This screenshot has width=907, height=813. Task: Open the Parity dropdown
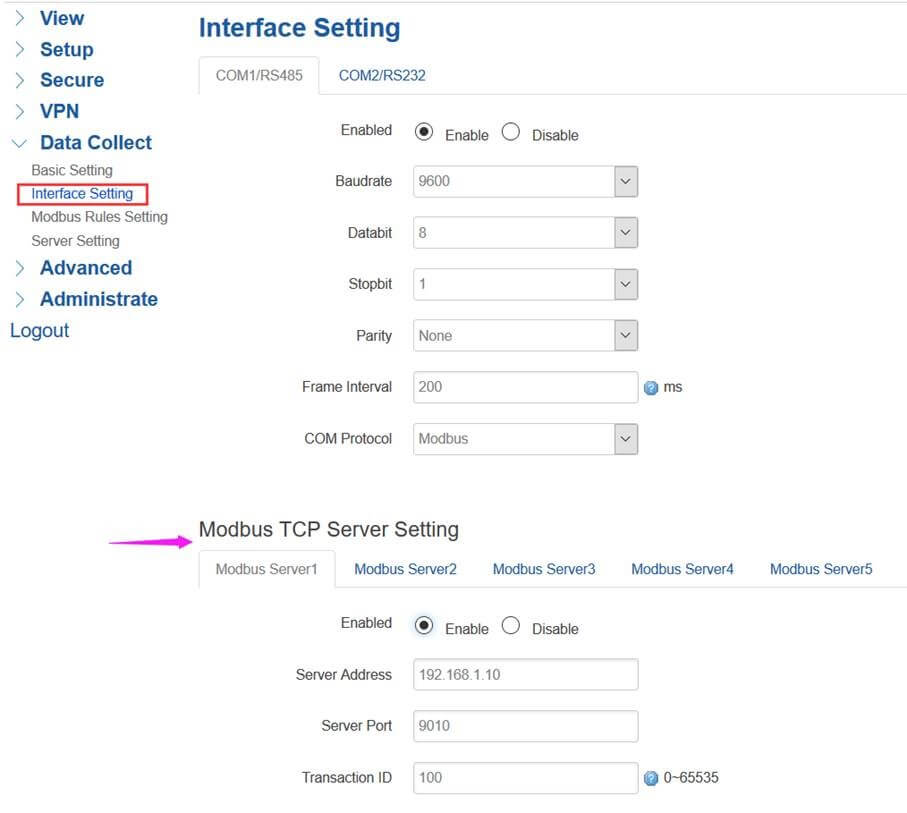coord(624,335)
